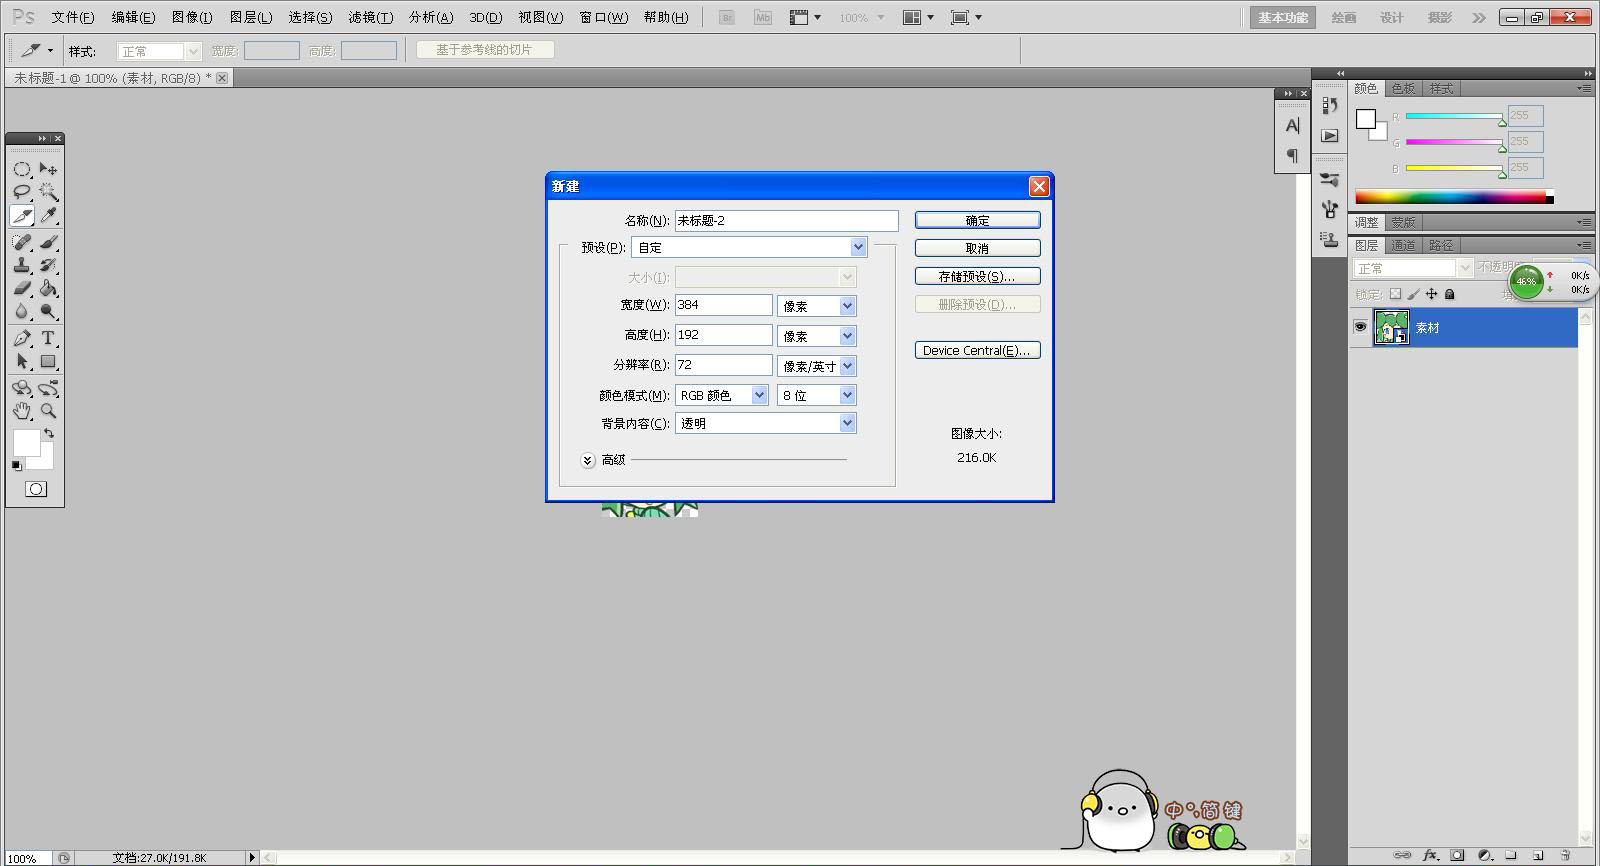This screenshot has height=866, width=1600.
Task: Switch to the 通道 tab
Action: click(x=1403, y=245)
